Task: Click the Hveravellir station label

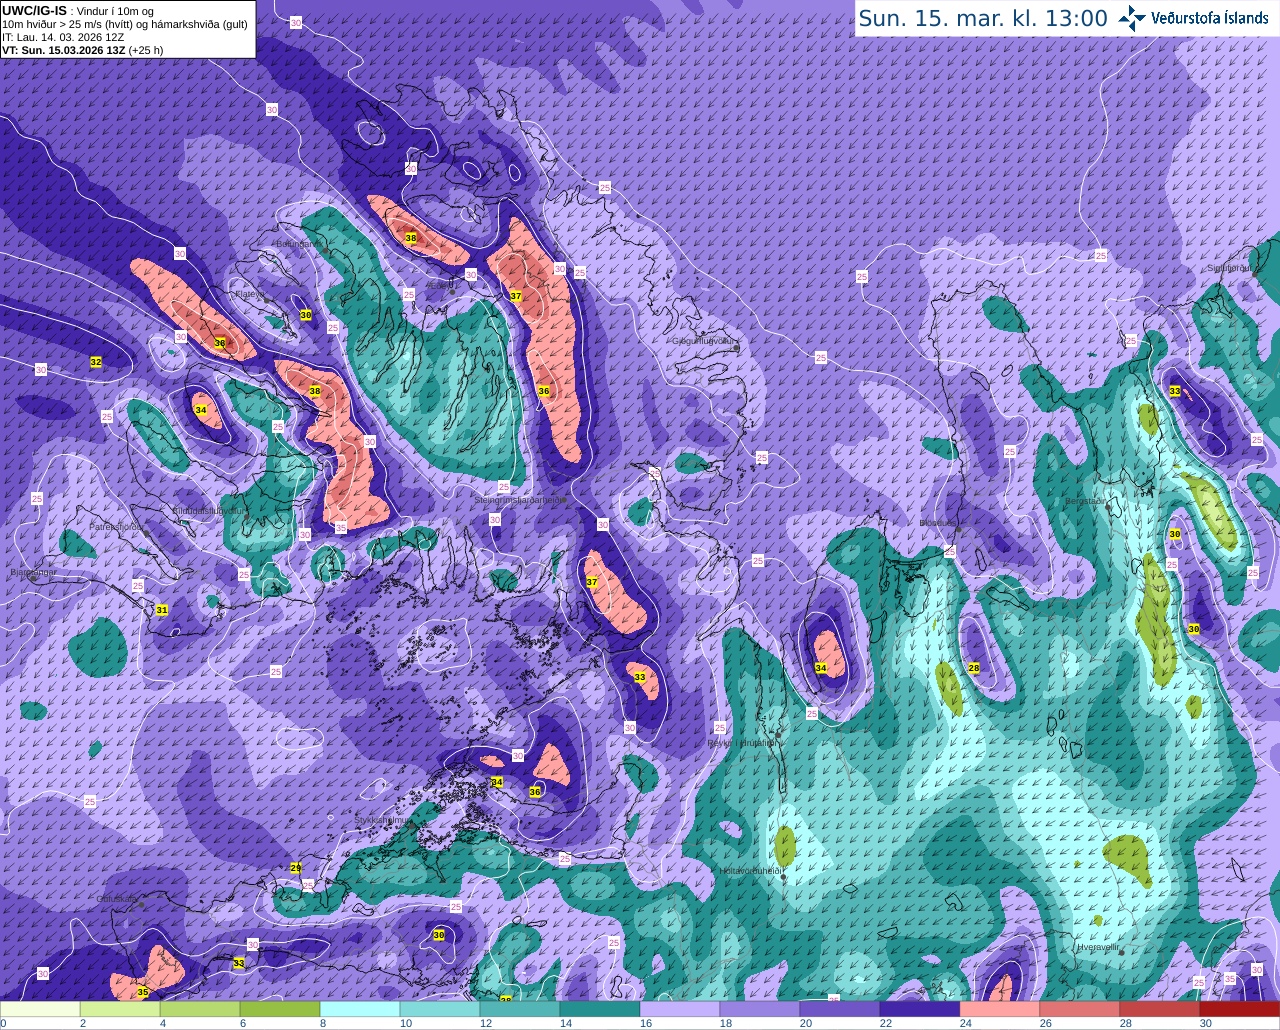Action: tap(1098, 946)
